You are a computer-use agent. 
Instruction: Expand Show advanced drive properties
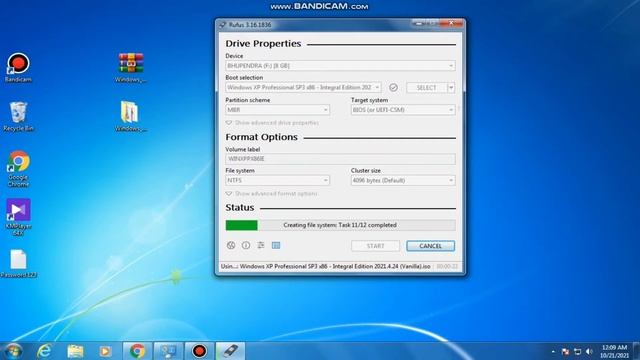[272, 122]
